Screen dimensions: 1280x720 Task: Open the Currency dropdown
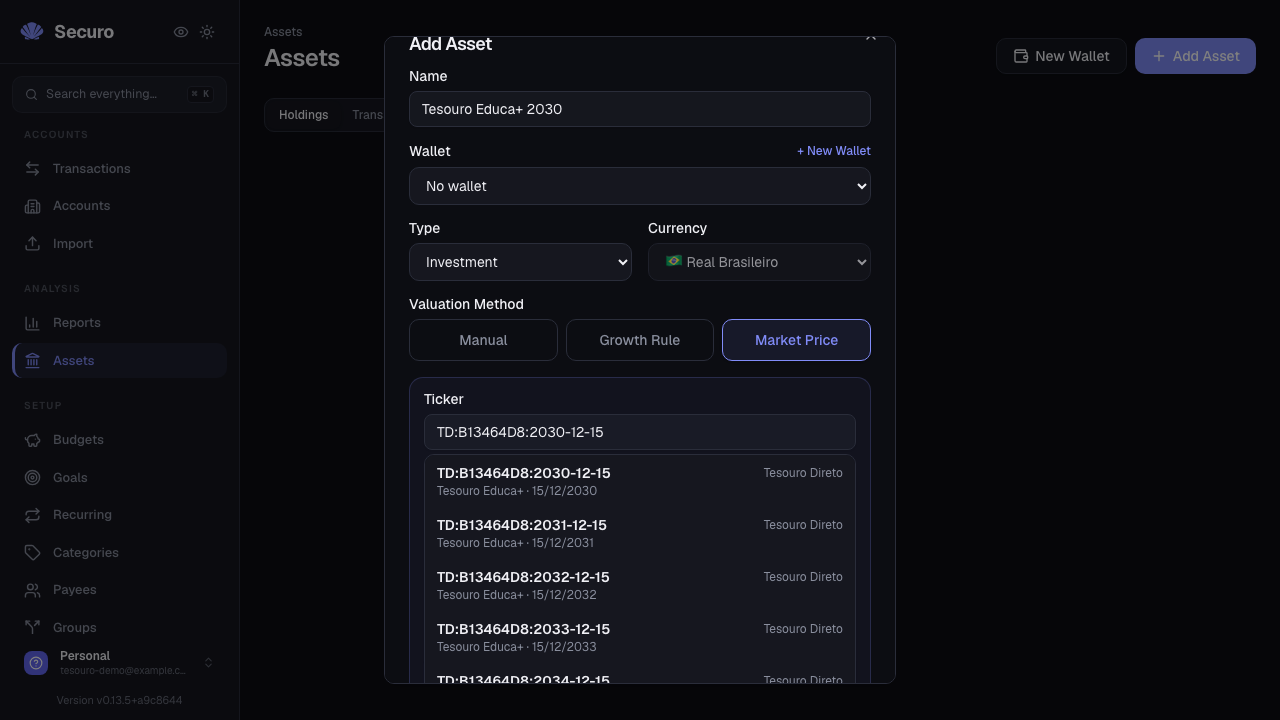pos(759,262)
